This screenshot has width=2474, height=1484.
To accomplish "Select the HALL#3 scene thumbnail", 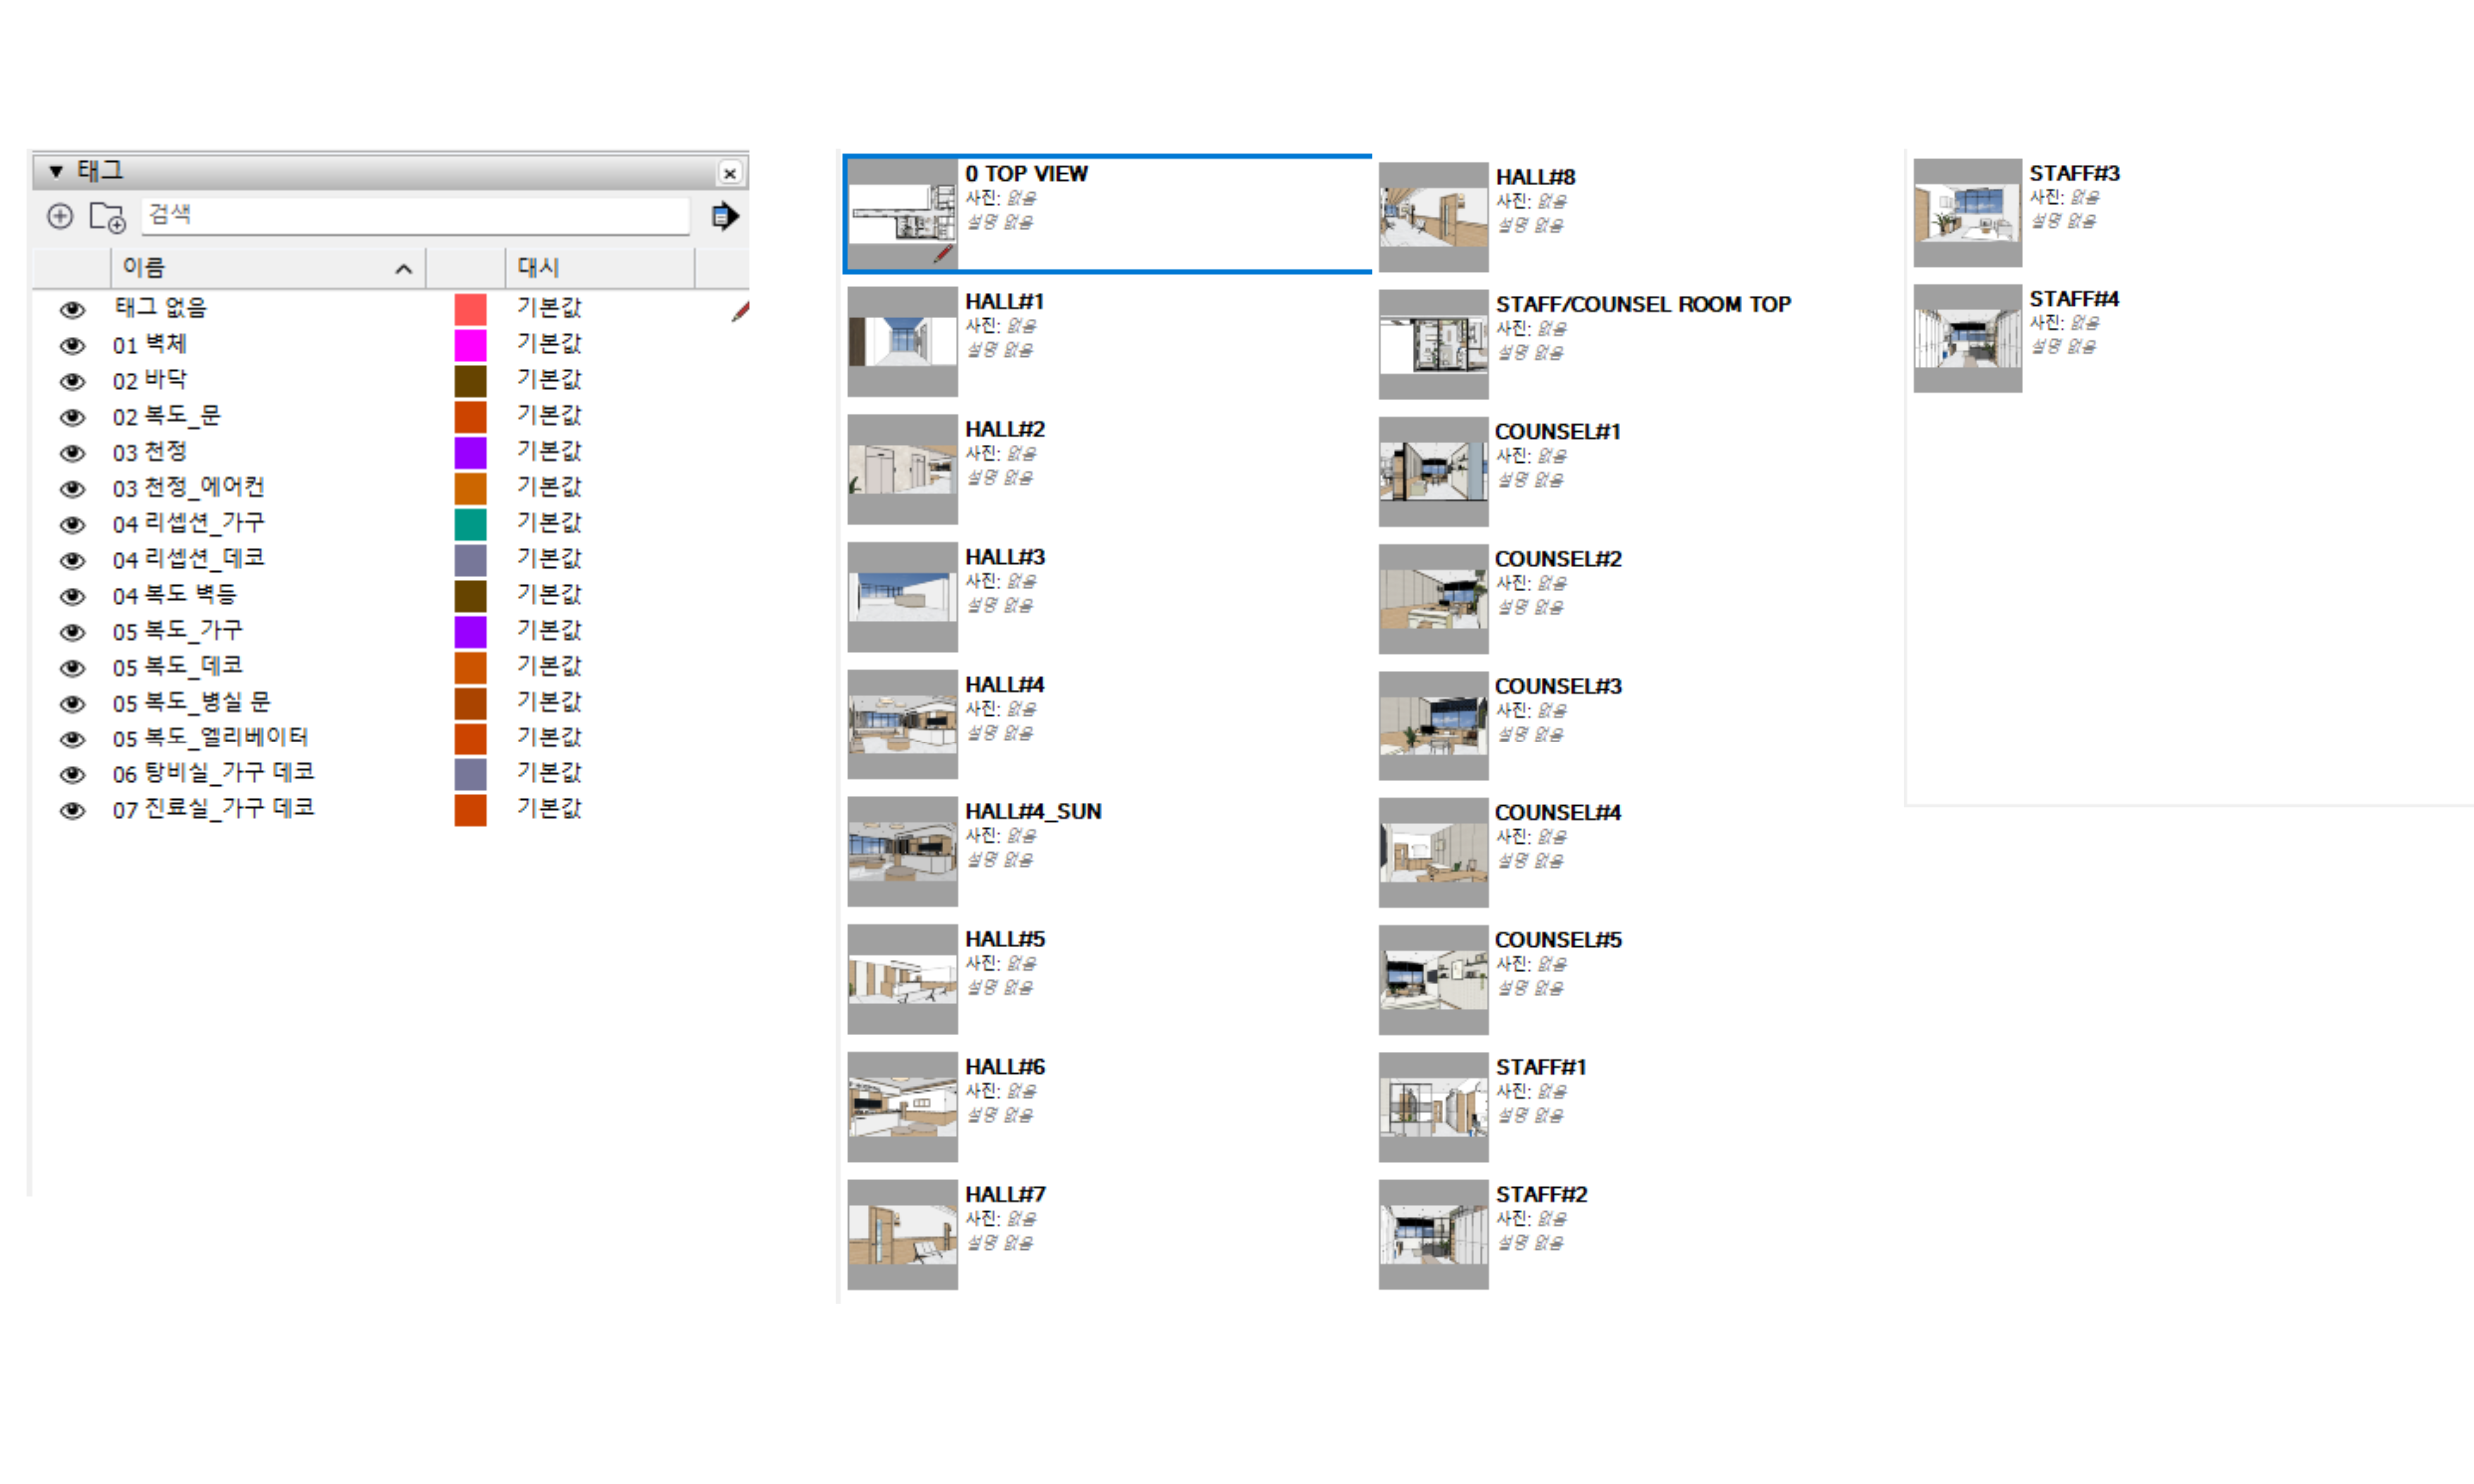I will [x=902, y=597].
